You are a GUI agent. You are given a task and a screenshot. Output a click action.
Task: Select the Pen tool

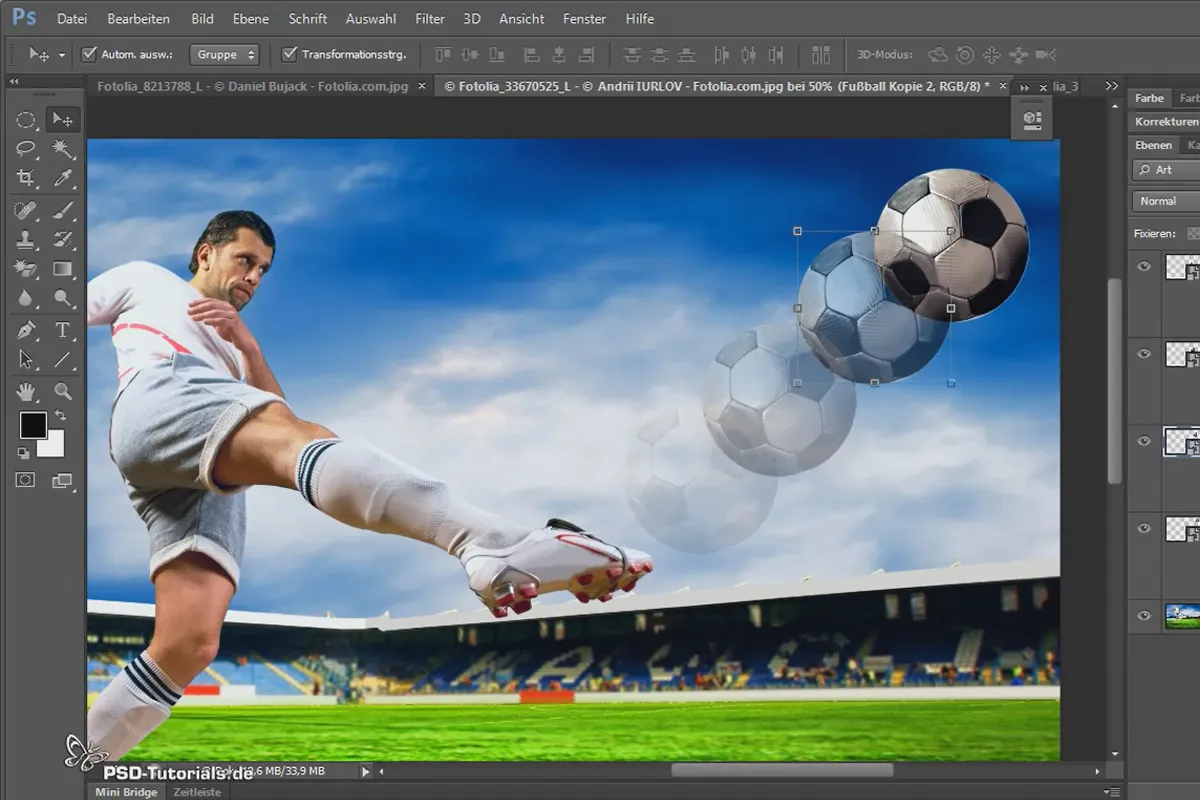point(26,329)
